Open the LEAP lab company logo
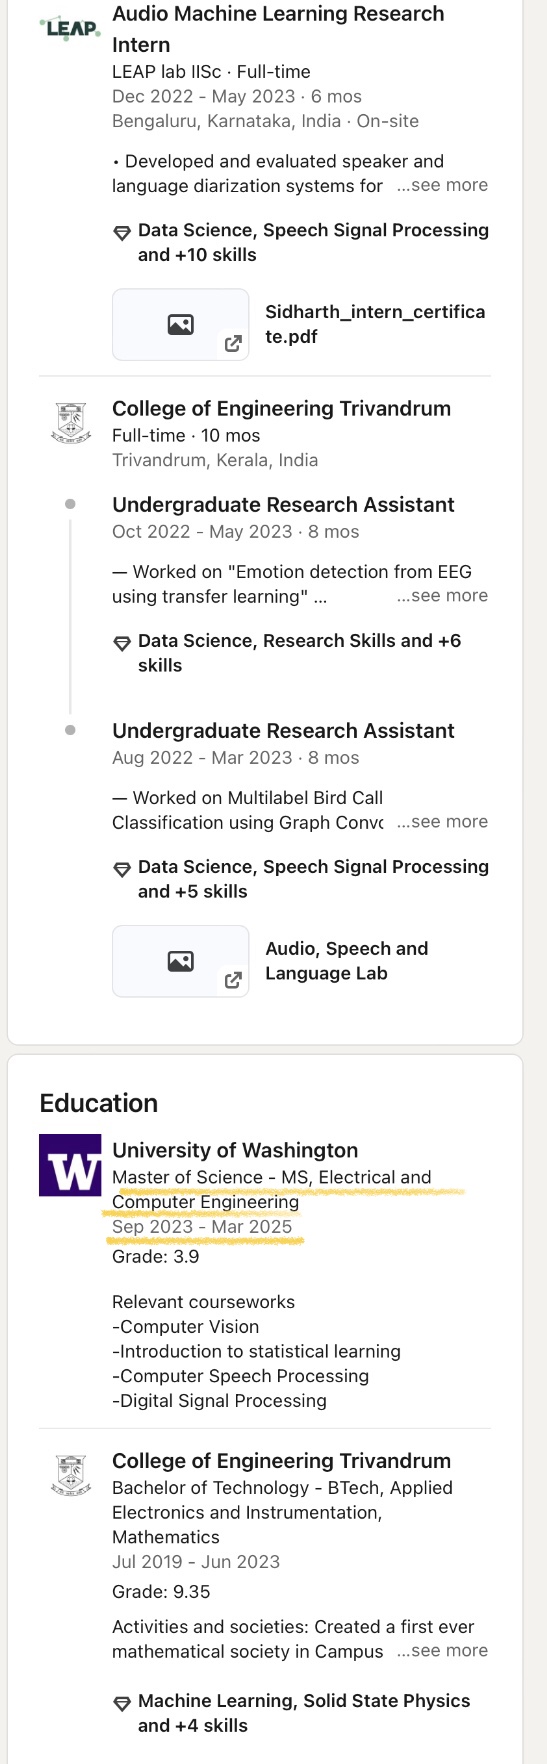547x1764 pixels. pyautogui.click(x=70, y=28)
